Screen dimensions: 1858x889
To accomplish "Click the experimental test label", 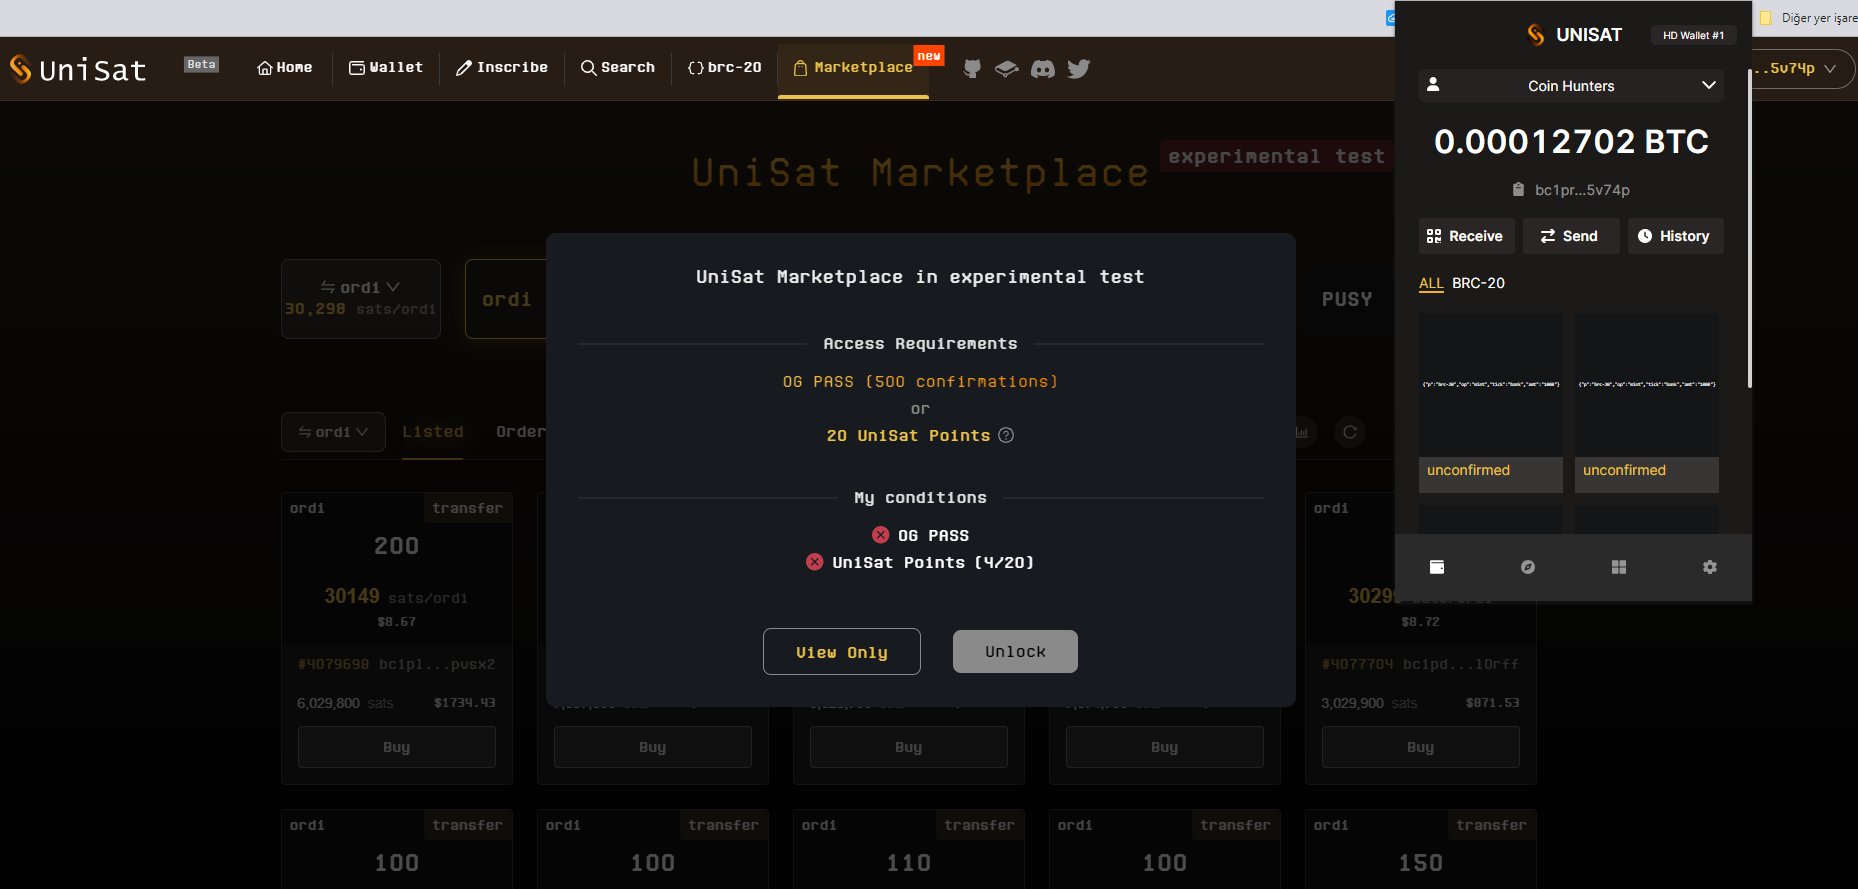I will point(1276,156).
